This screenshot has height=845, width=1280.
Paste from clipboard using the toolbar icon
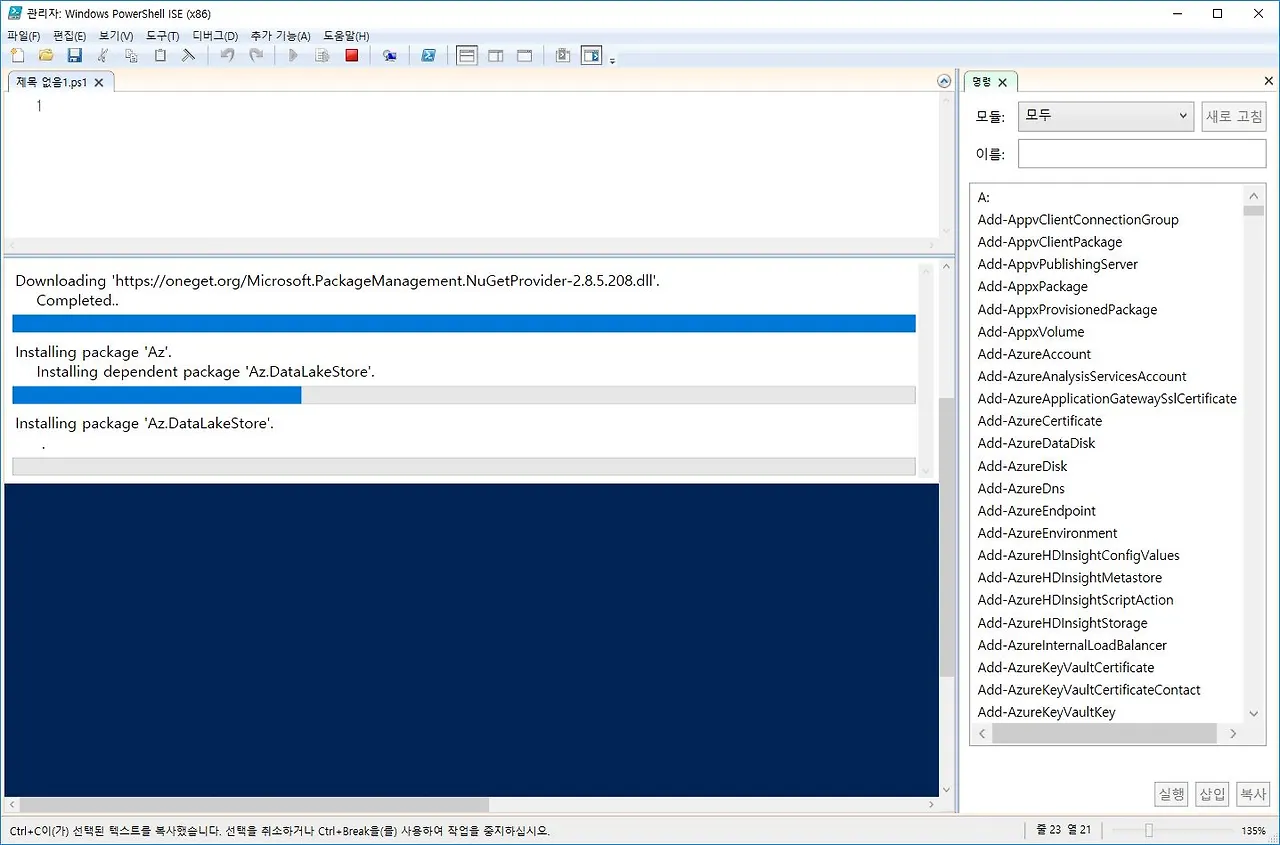click(160, 56)
